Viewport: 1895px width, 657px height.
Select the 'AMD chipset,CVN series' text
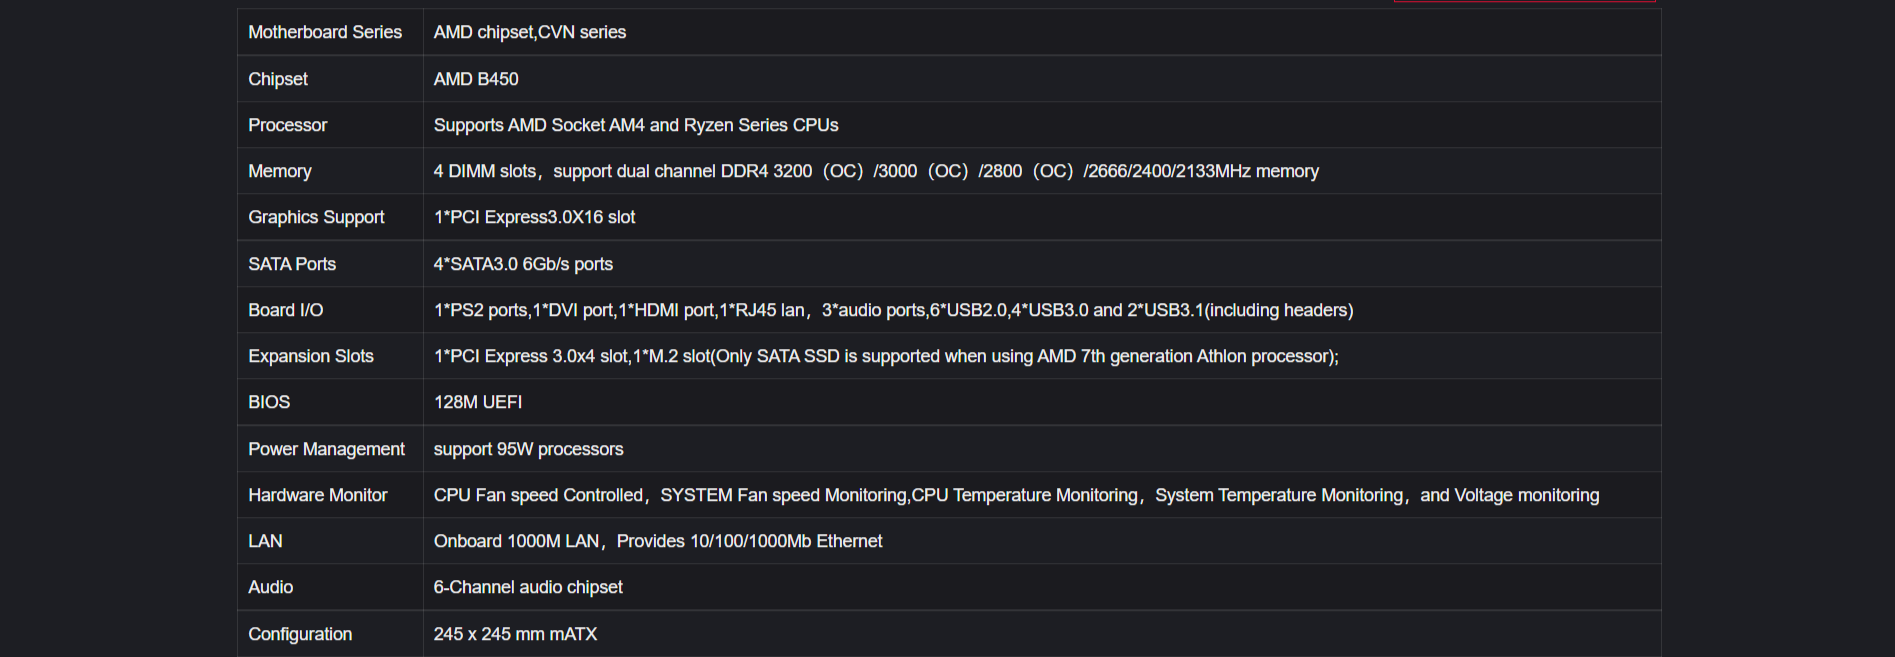529,32
